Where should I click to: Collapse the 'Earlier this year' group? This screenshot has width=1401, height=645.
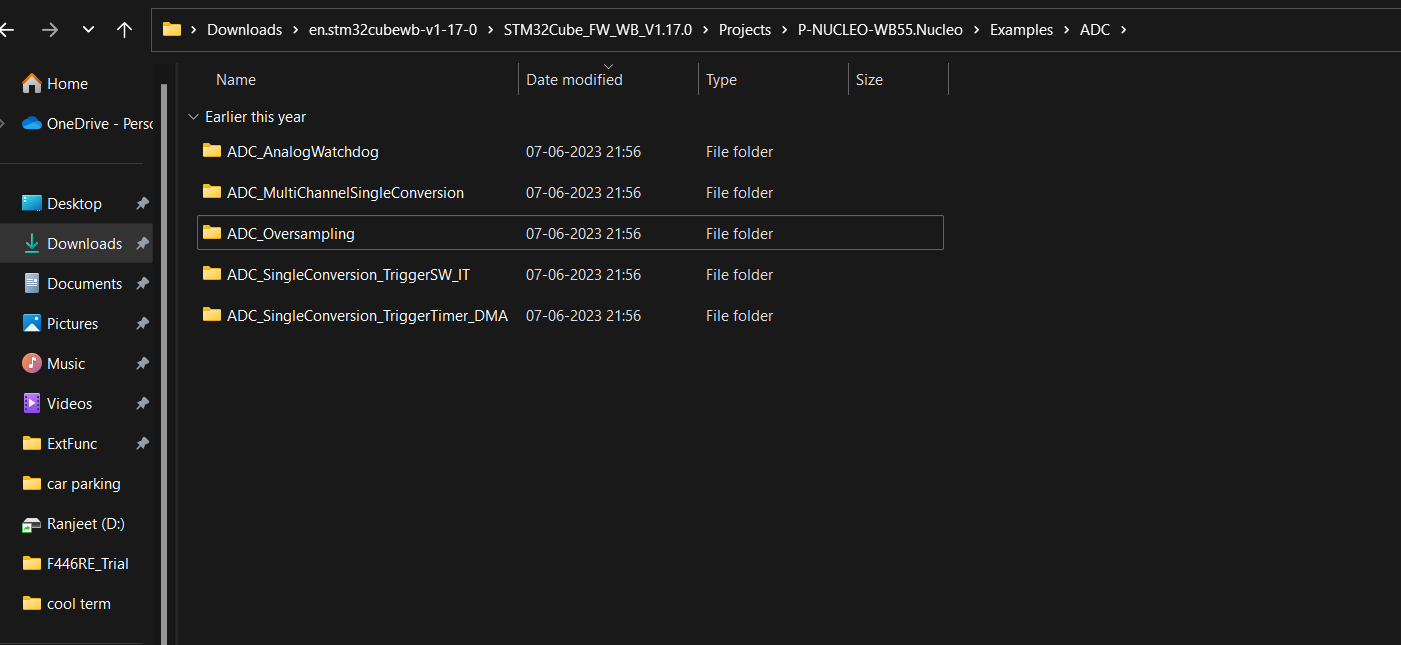point(193,117)
